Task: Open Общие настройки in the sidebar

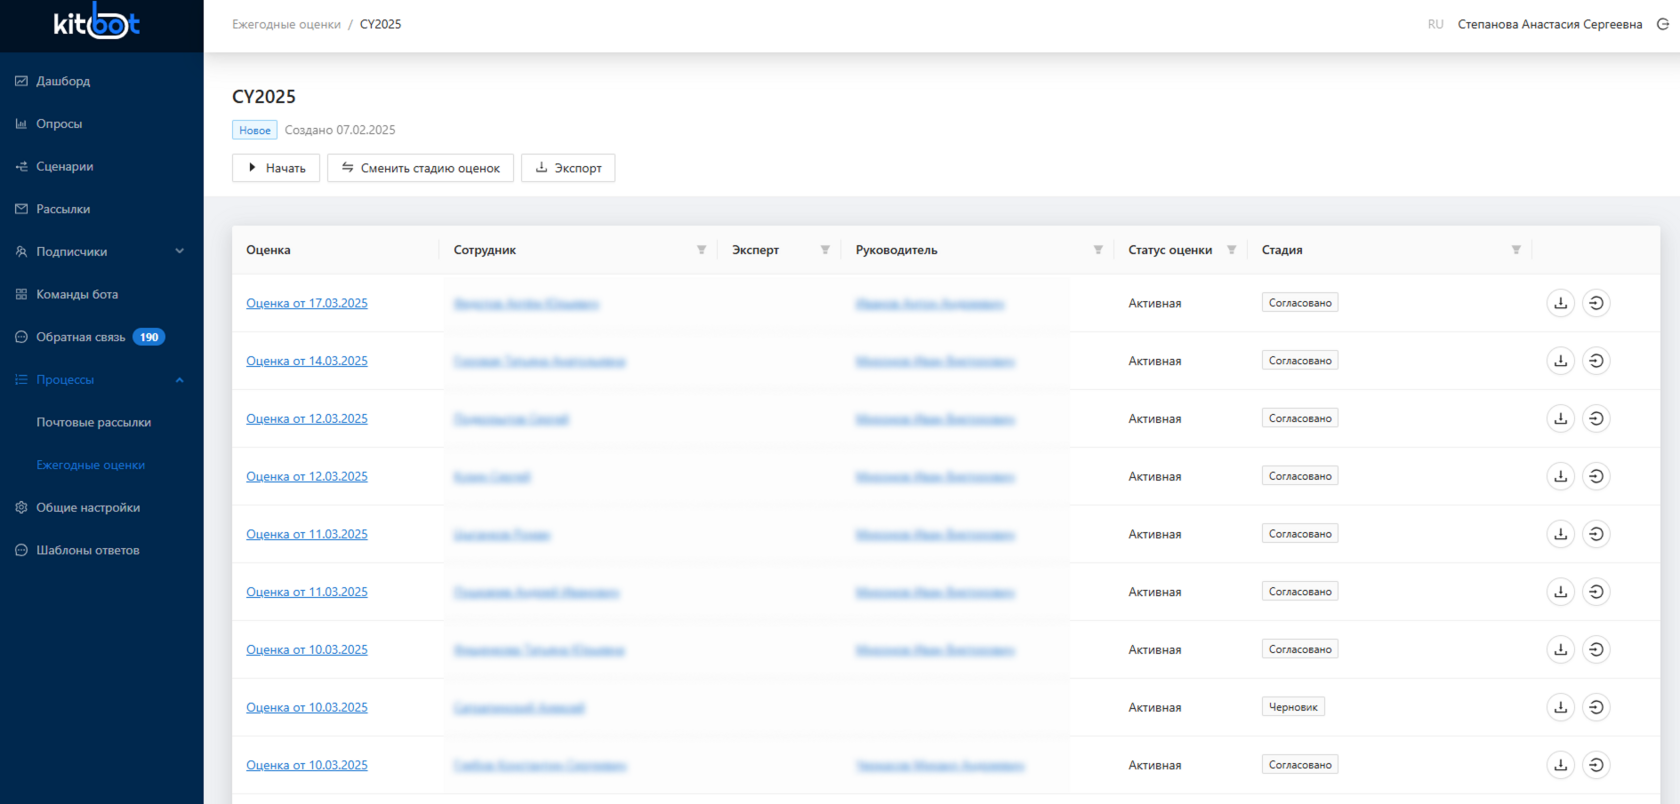Action: point(88,508)
